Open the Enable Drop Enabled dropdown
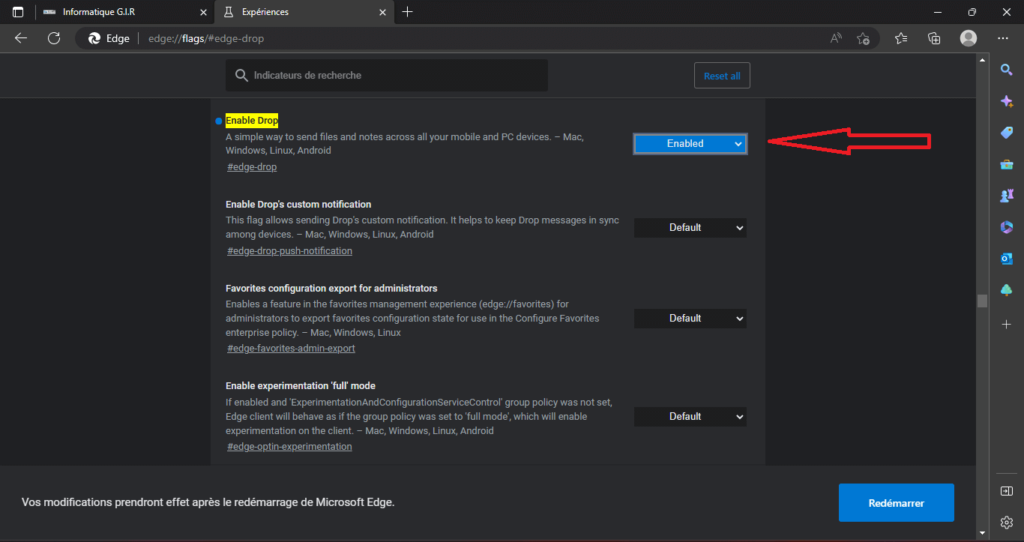This screenshot has height=542, width=1024. click(x=690, y=144)
